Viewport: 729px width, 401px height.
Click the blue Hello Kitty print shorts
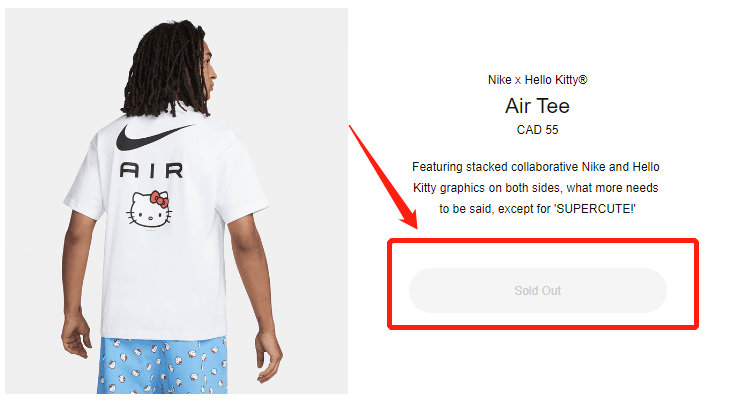(163, 367)
